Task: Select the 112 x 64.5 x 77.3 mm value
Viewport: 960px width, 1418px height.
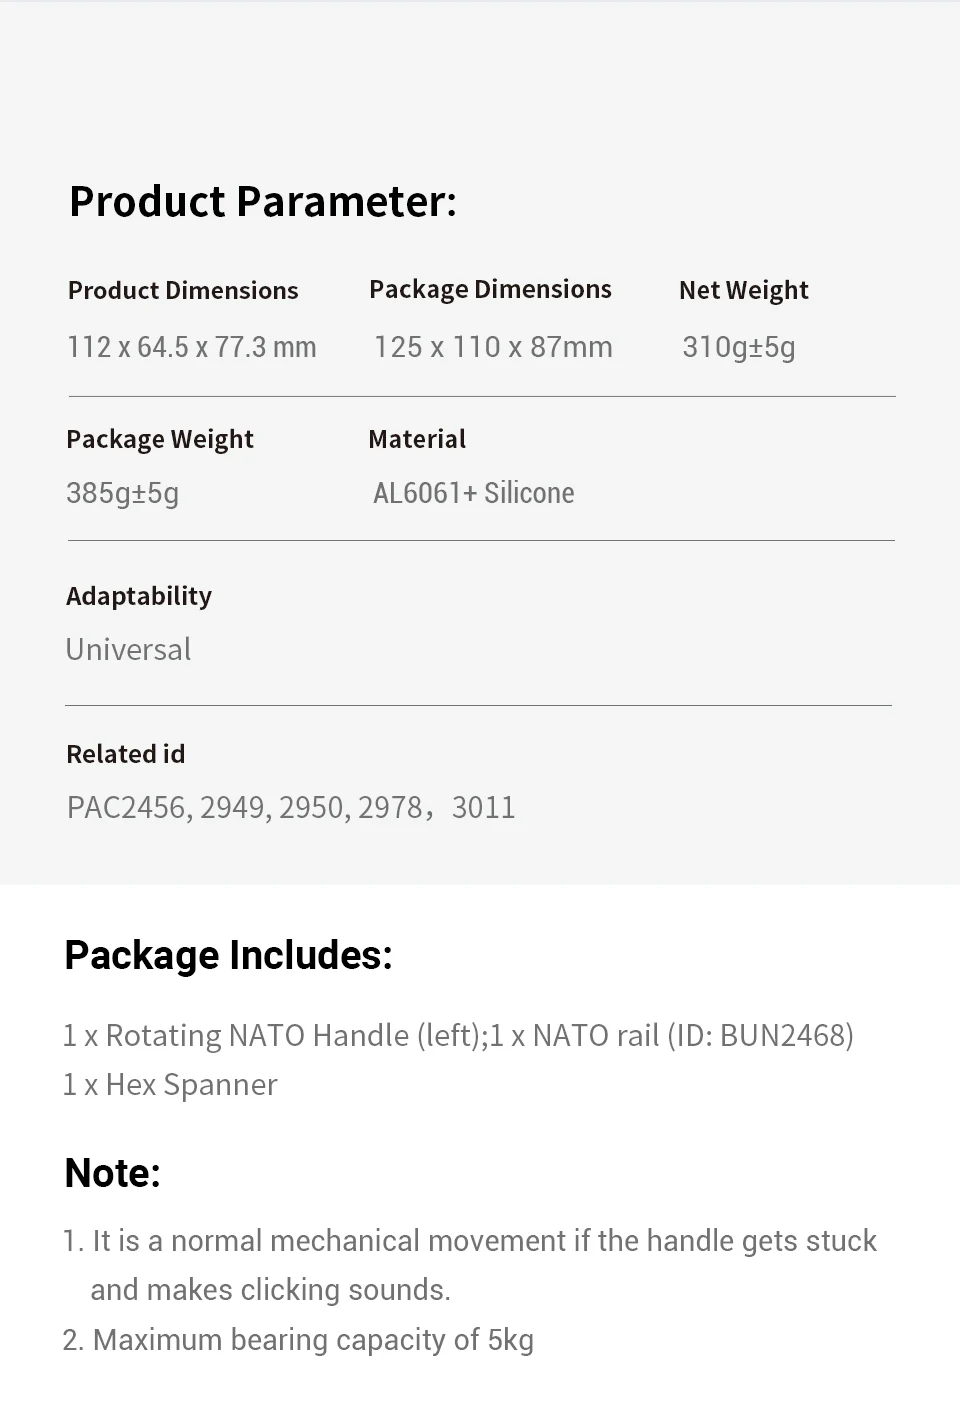Action: (x=192, y=347)
